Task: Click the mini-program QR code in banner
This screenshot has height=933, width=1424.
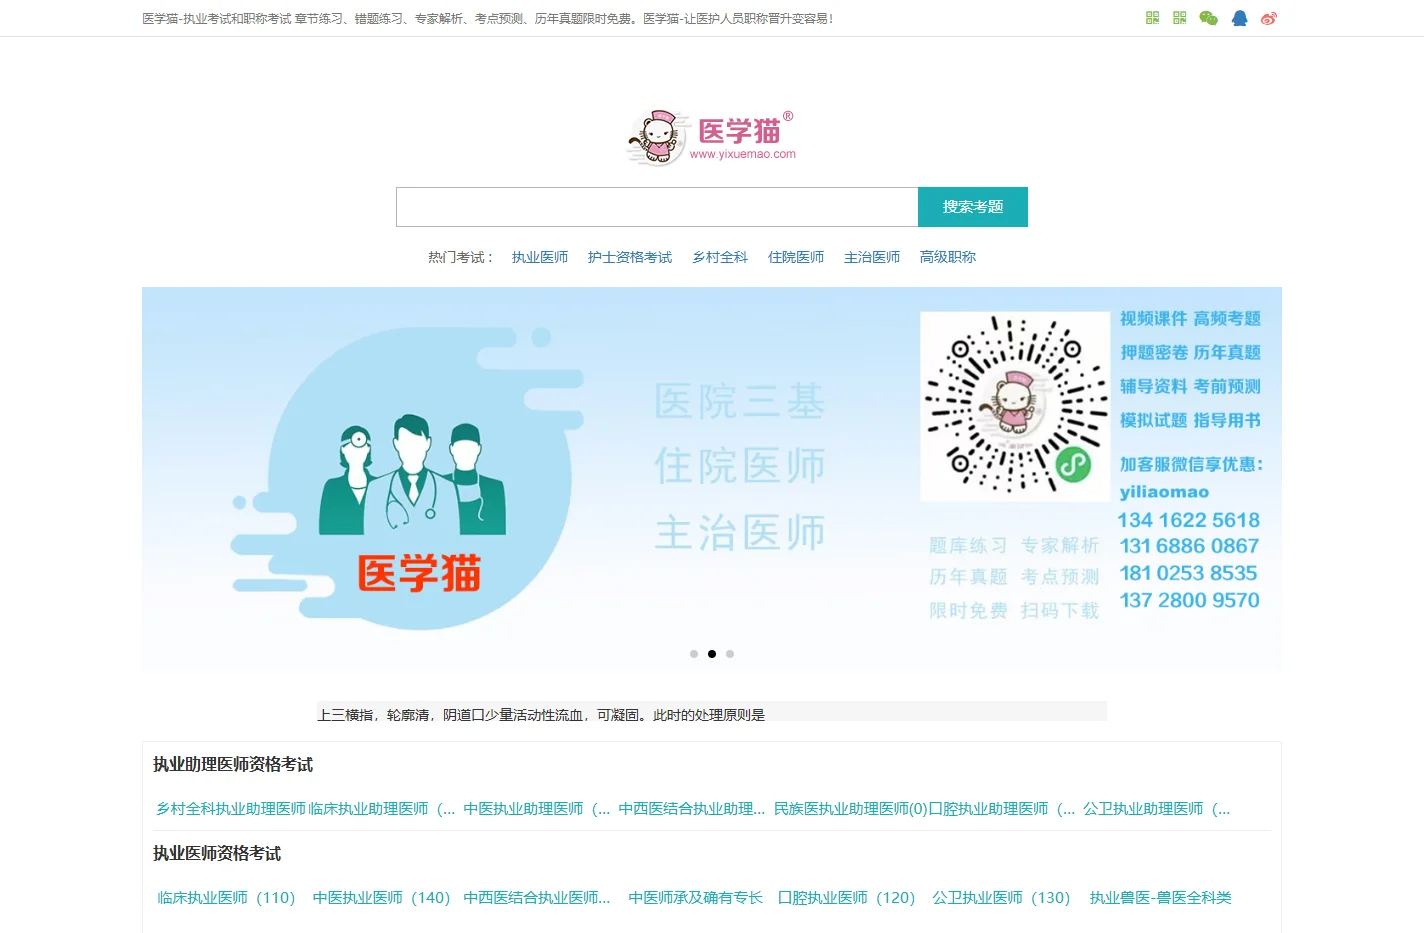Action: 1014,405
